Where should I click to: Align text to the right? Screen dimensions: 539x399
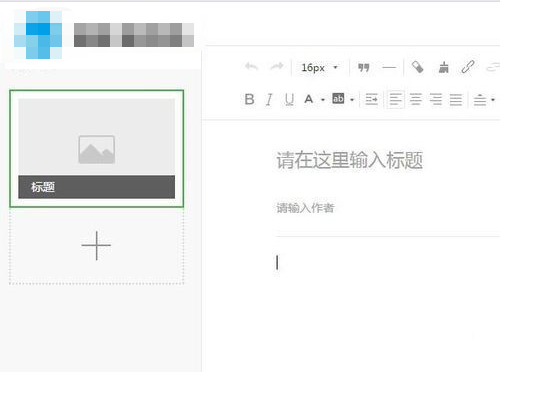point(436,100)
